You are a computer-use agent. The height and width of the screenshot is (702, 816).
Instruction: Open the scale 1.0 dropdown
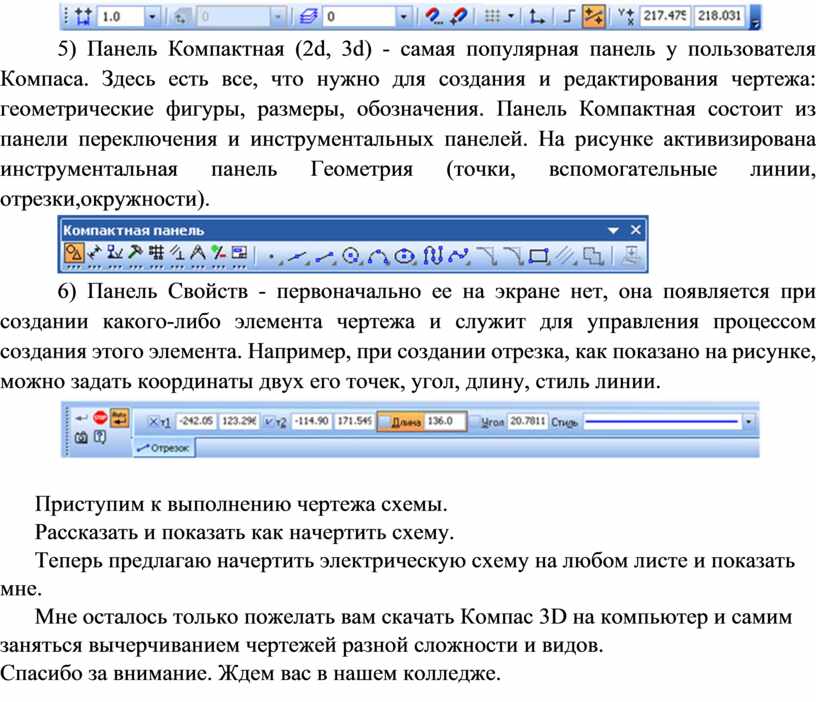coord(151,17)
